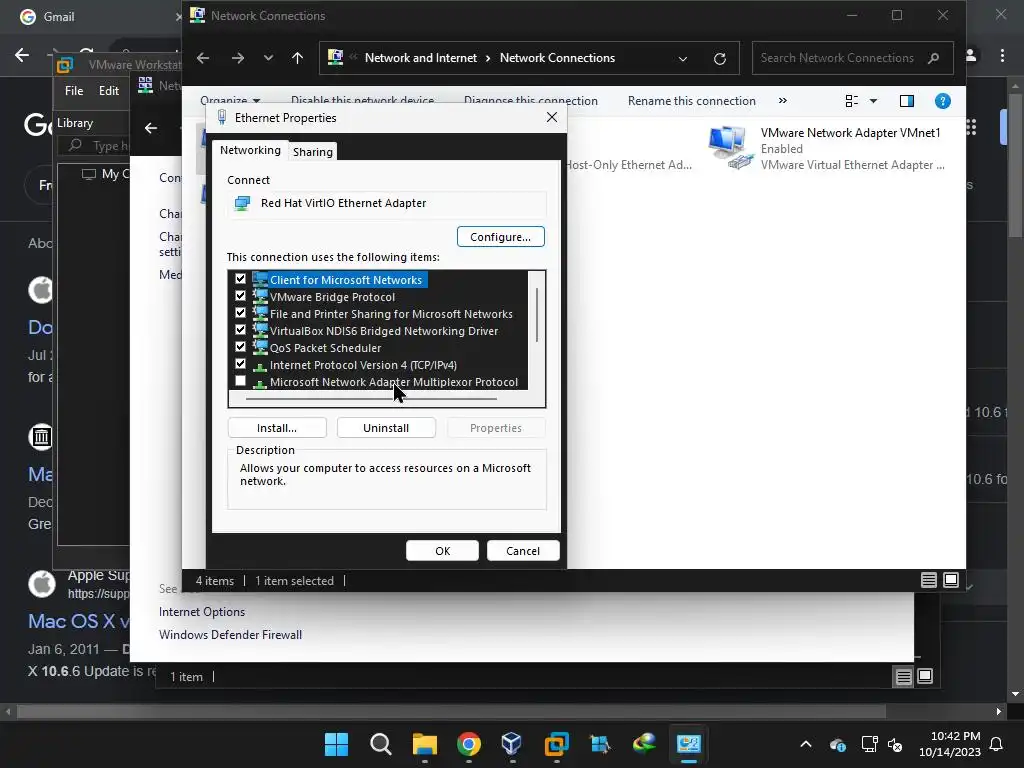Select File and Printer Sharing for Microsoft Networks
The width and height of the screenshot is (1024, 768).
391,314
